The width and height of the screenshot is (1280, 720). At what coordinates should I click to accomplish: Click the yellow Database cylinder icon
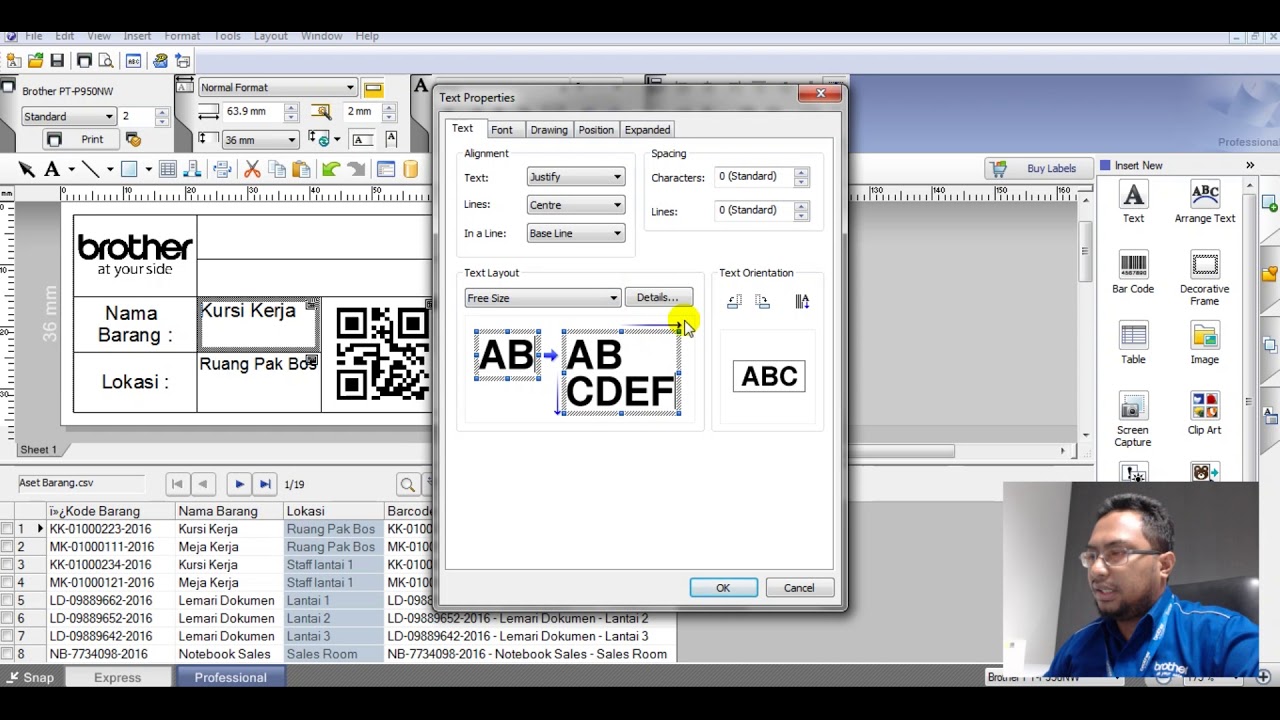pos(410,169)
